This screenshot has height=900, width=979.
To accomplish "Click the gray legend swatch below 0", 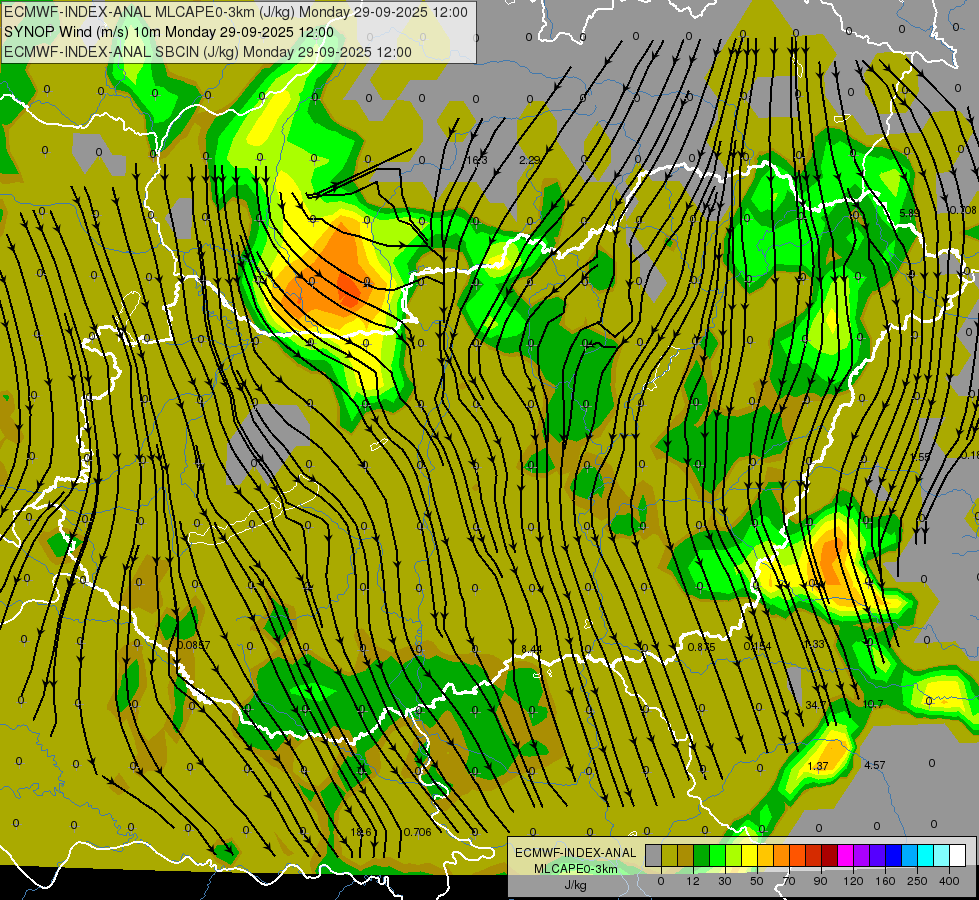I will [x=653, y=856].
